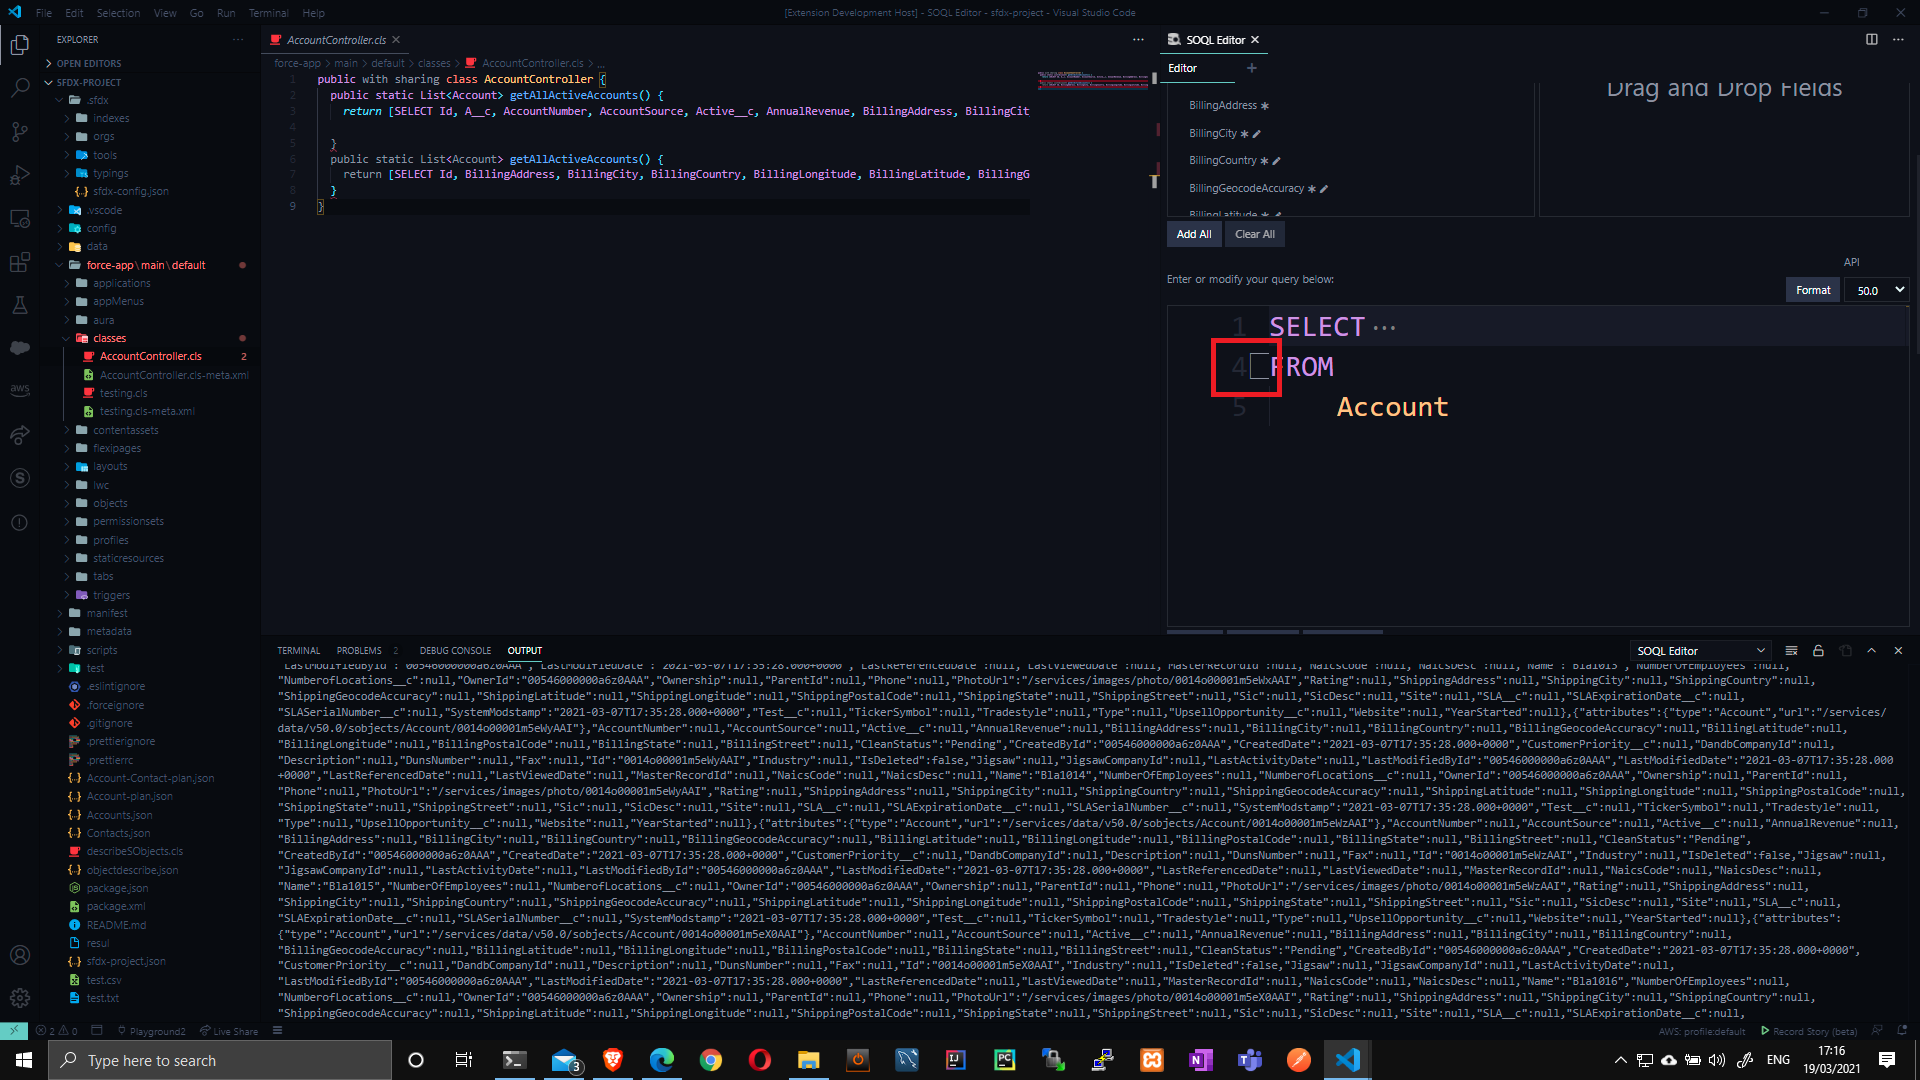
Task: Open the Extensions view
Action: pos(20,263)
